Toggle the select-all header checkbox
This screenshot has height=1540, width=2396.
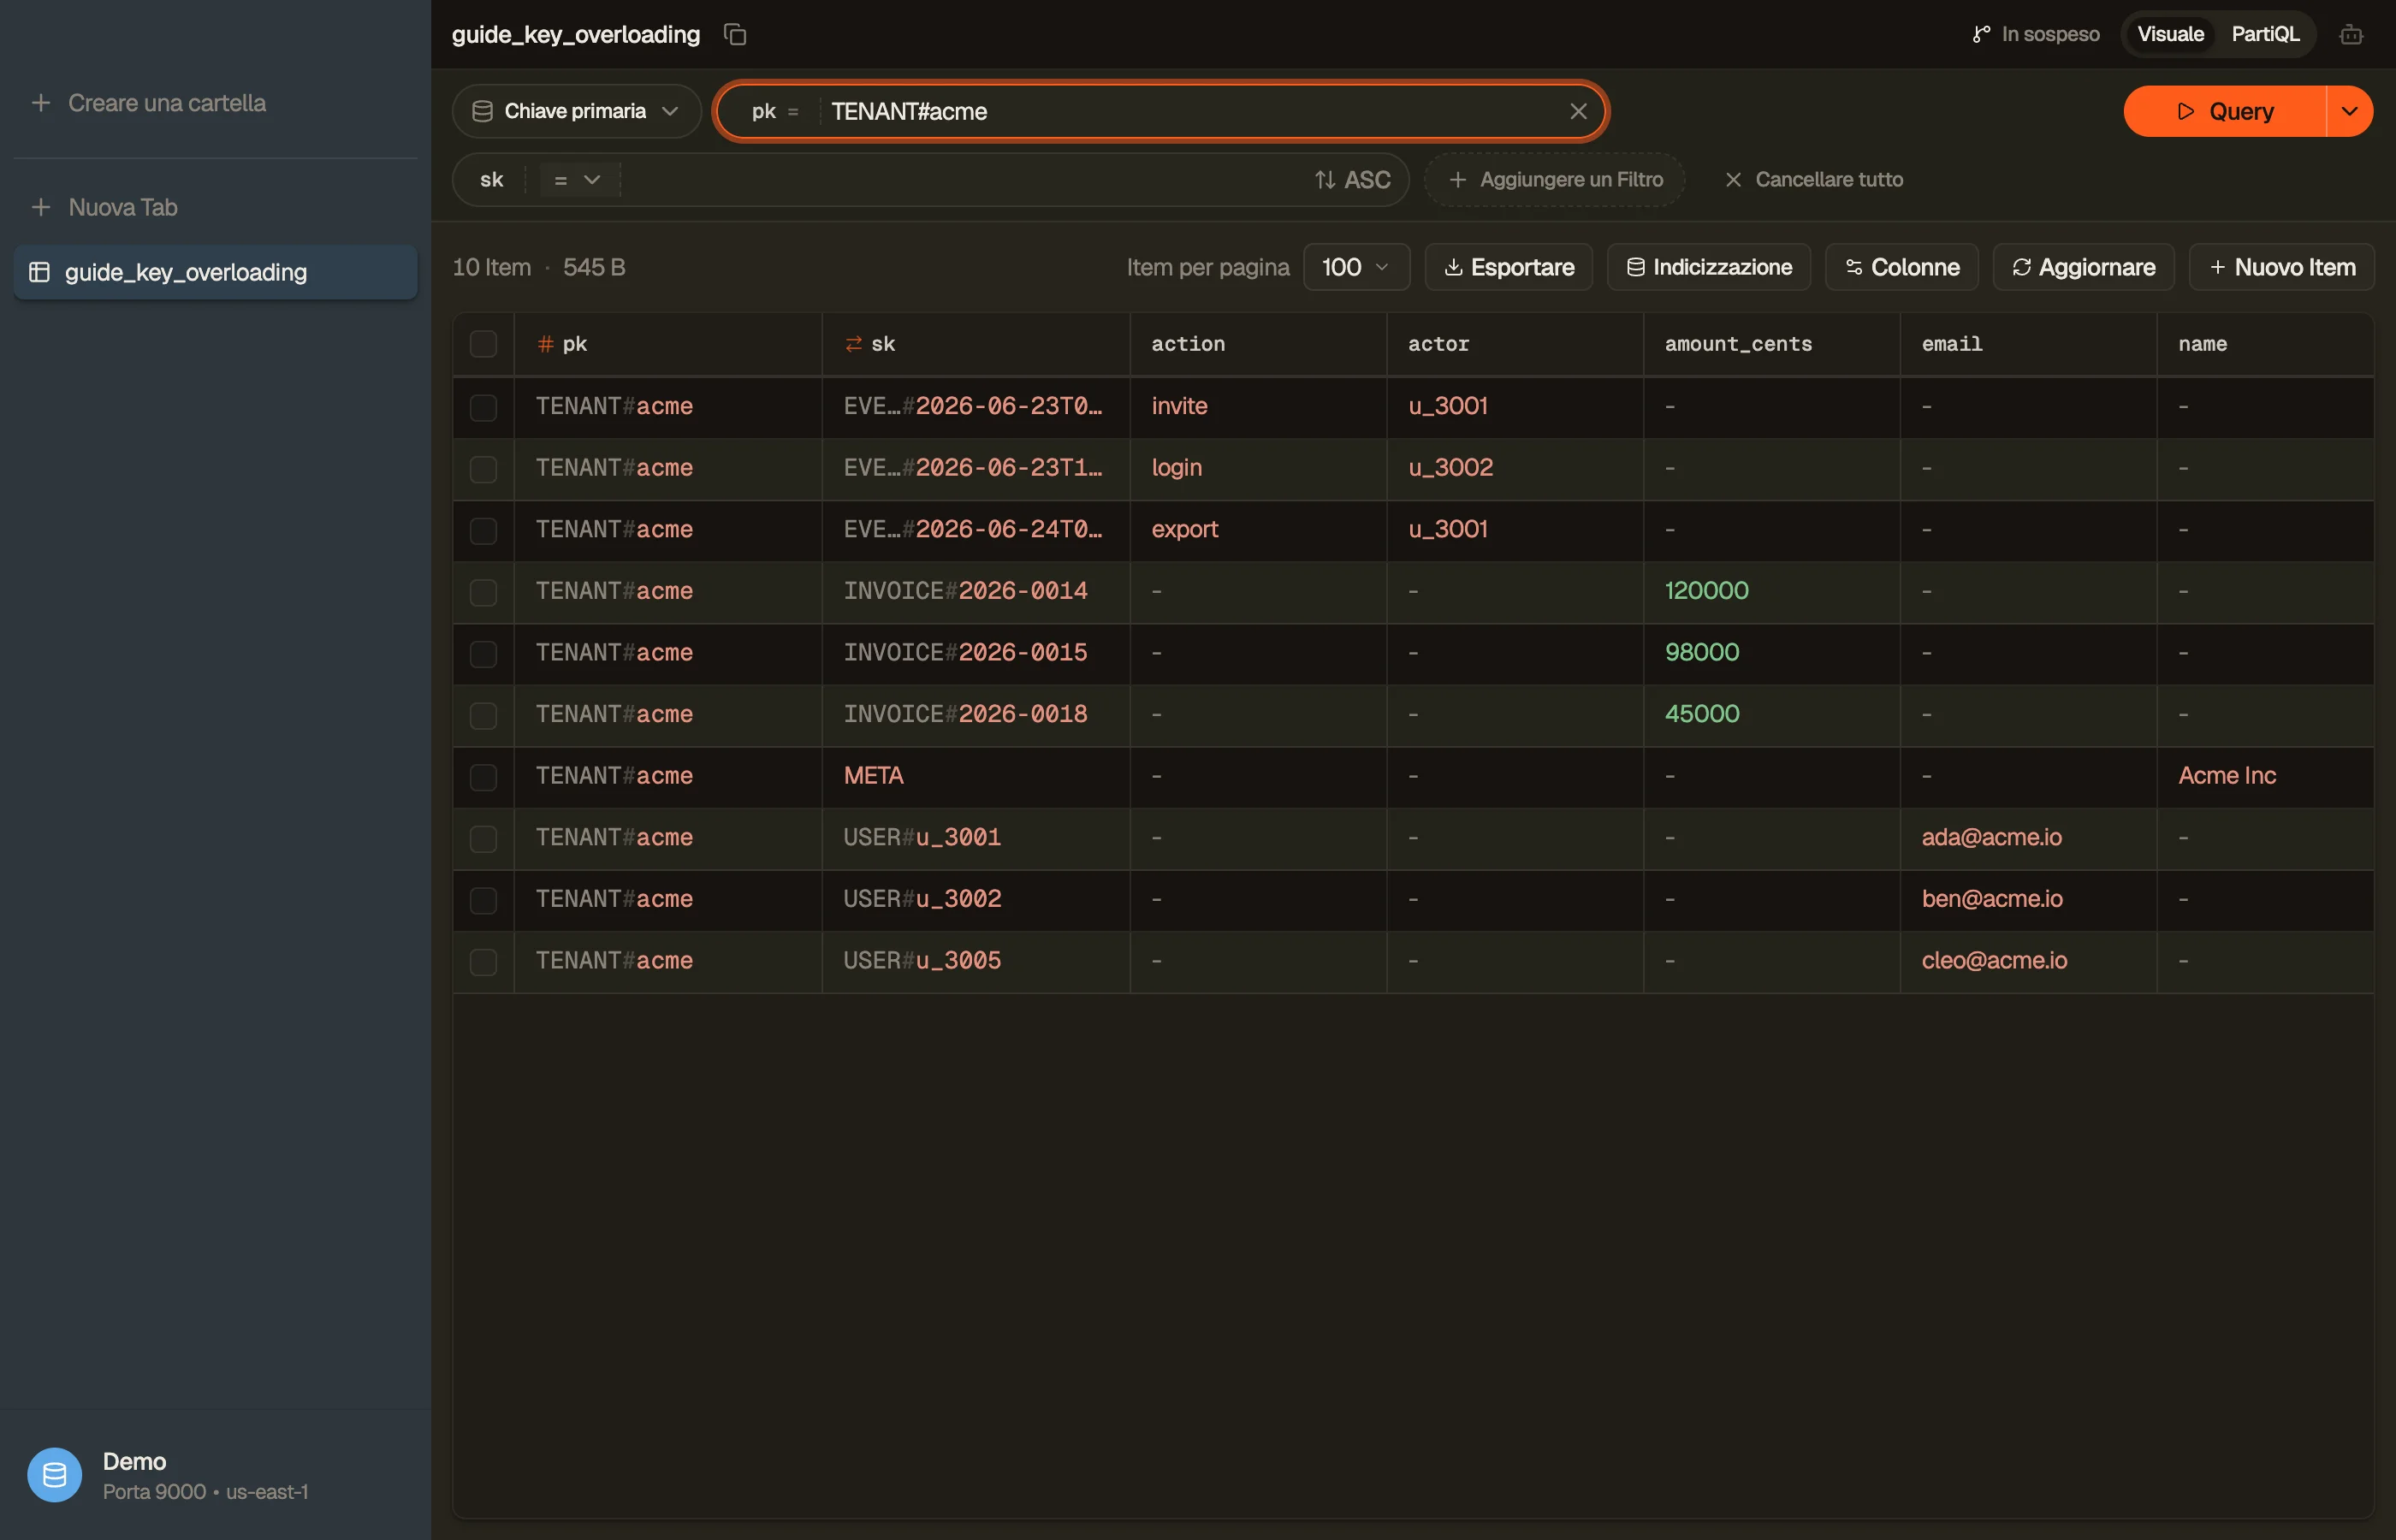tap(484, 344)
